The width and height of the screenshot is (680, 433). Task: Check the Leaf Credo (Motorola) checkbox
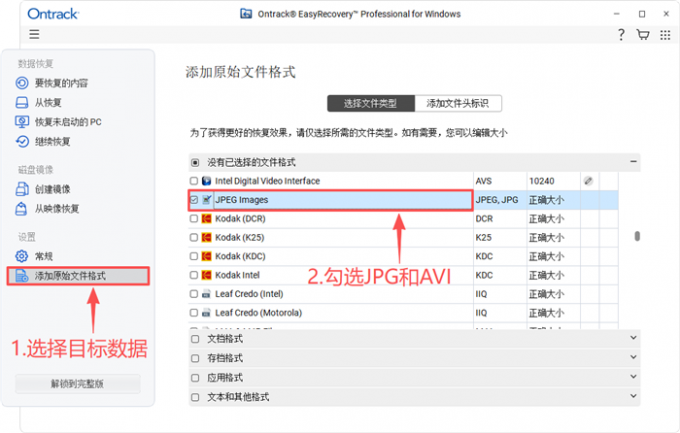pos(194,313)
